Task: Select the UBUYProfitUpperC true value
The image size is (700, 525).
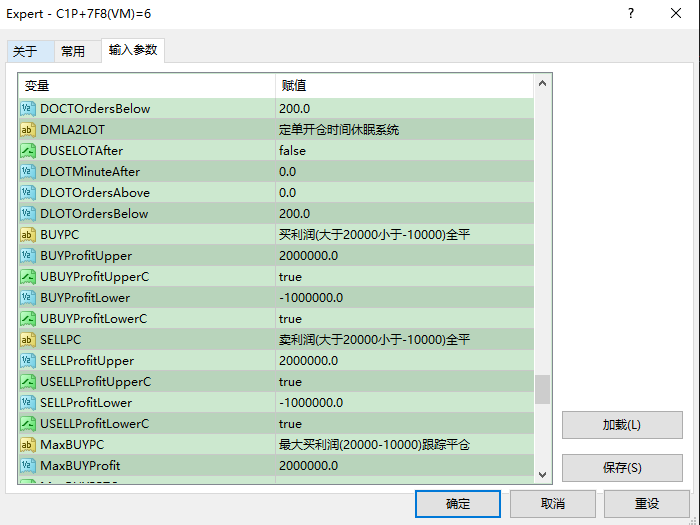Action: coord(290,276)
